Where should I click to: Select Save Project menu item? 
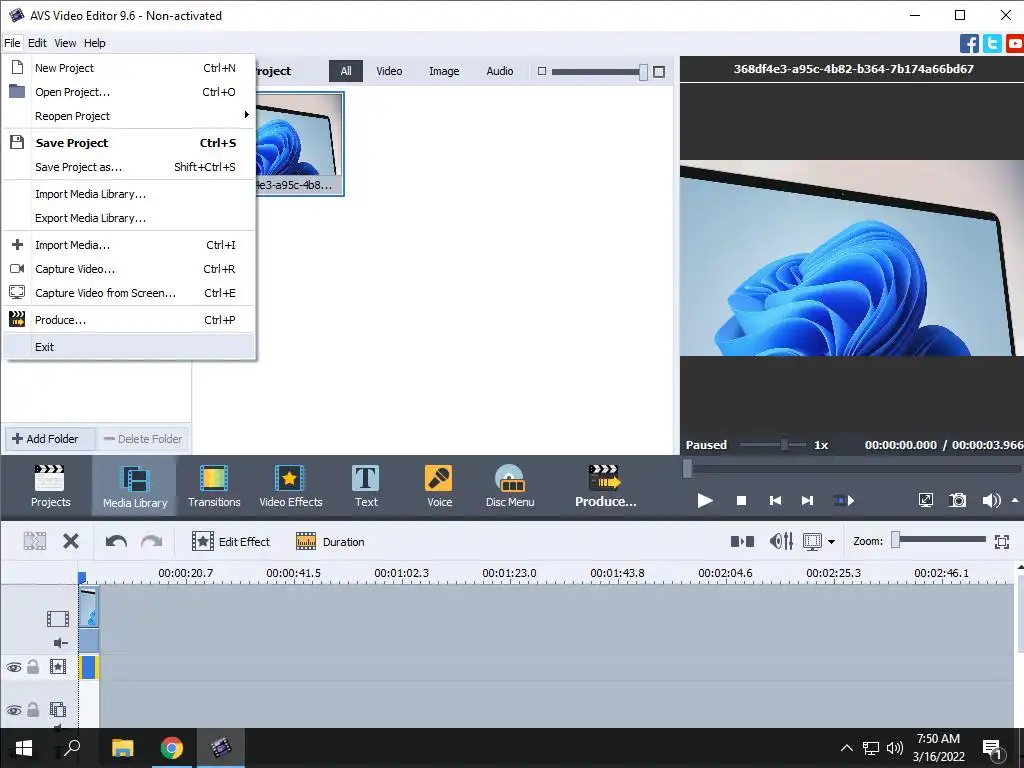point(129,142)
